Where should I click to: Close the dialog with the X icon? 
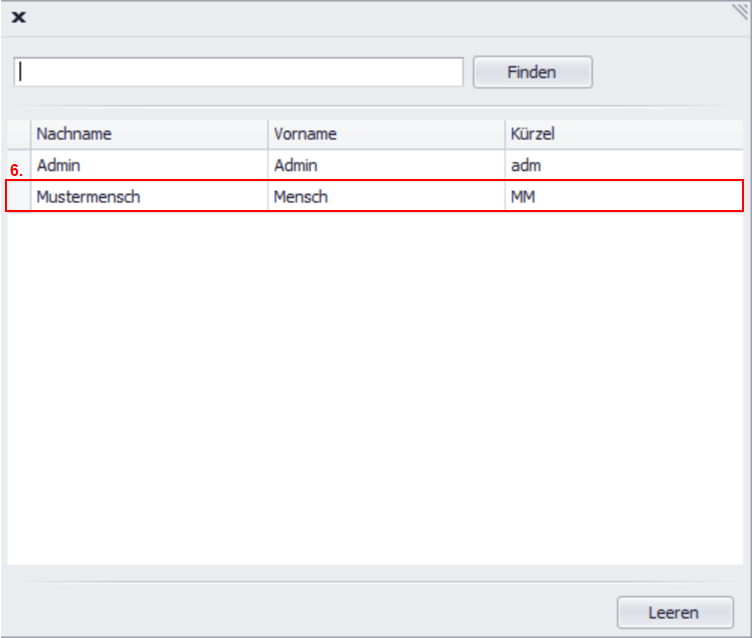click(18, 18)
